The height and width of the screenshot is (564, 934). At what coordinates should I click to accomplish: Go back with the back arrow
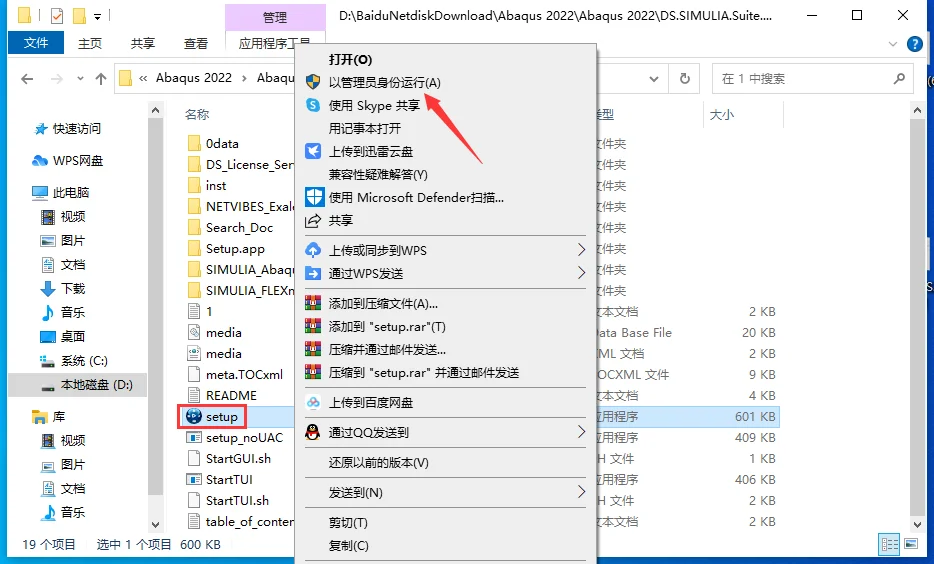(x=27, y=79)
